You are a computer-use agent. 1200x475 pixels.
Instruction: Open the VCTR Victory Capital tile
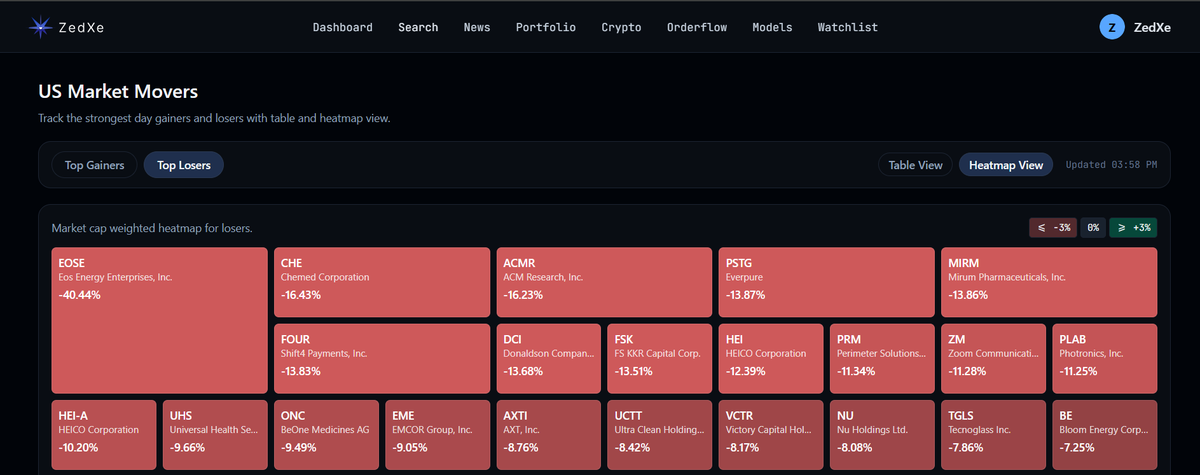(x=771, y=435)
